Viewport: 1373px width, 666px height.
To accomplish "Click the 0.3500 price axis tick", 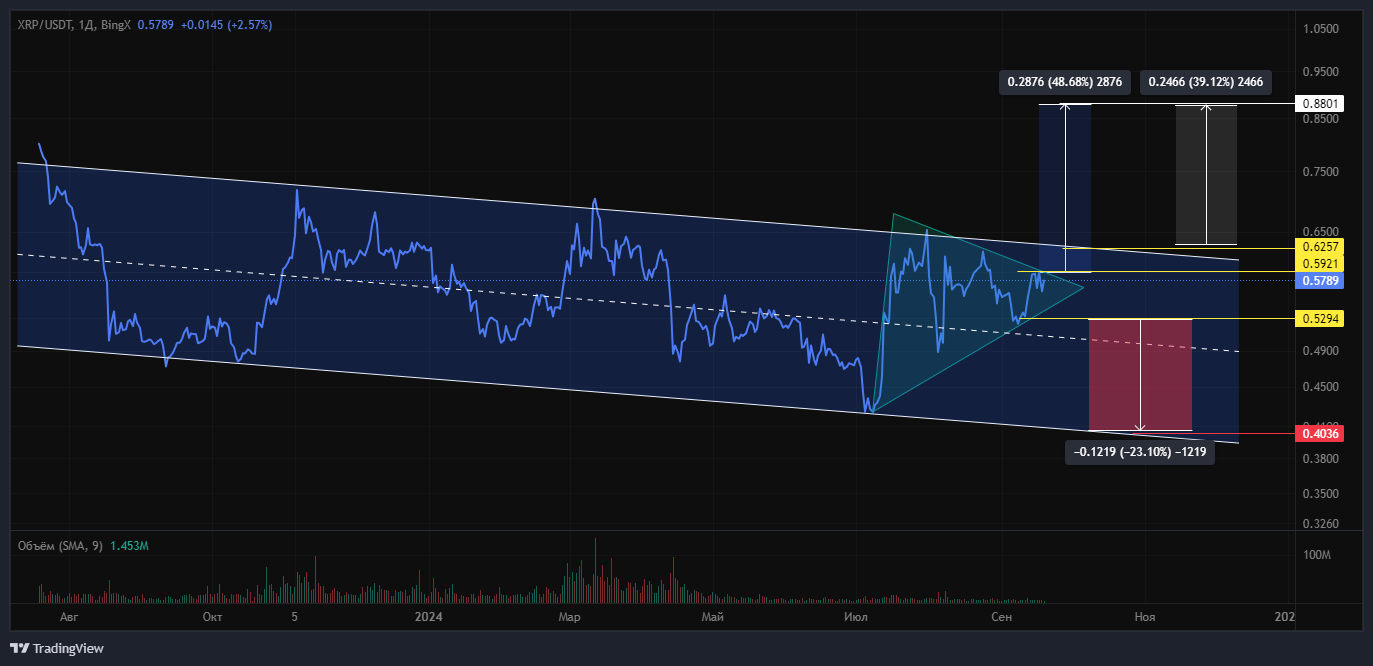I will (1320, 494).
